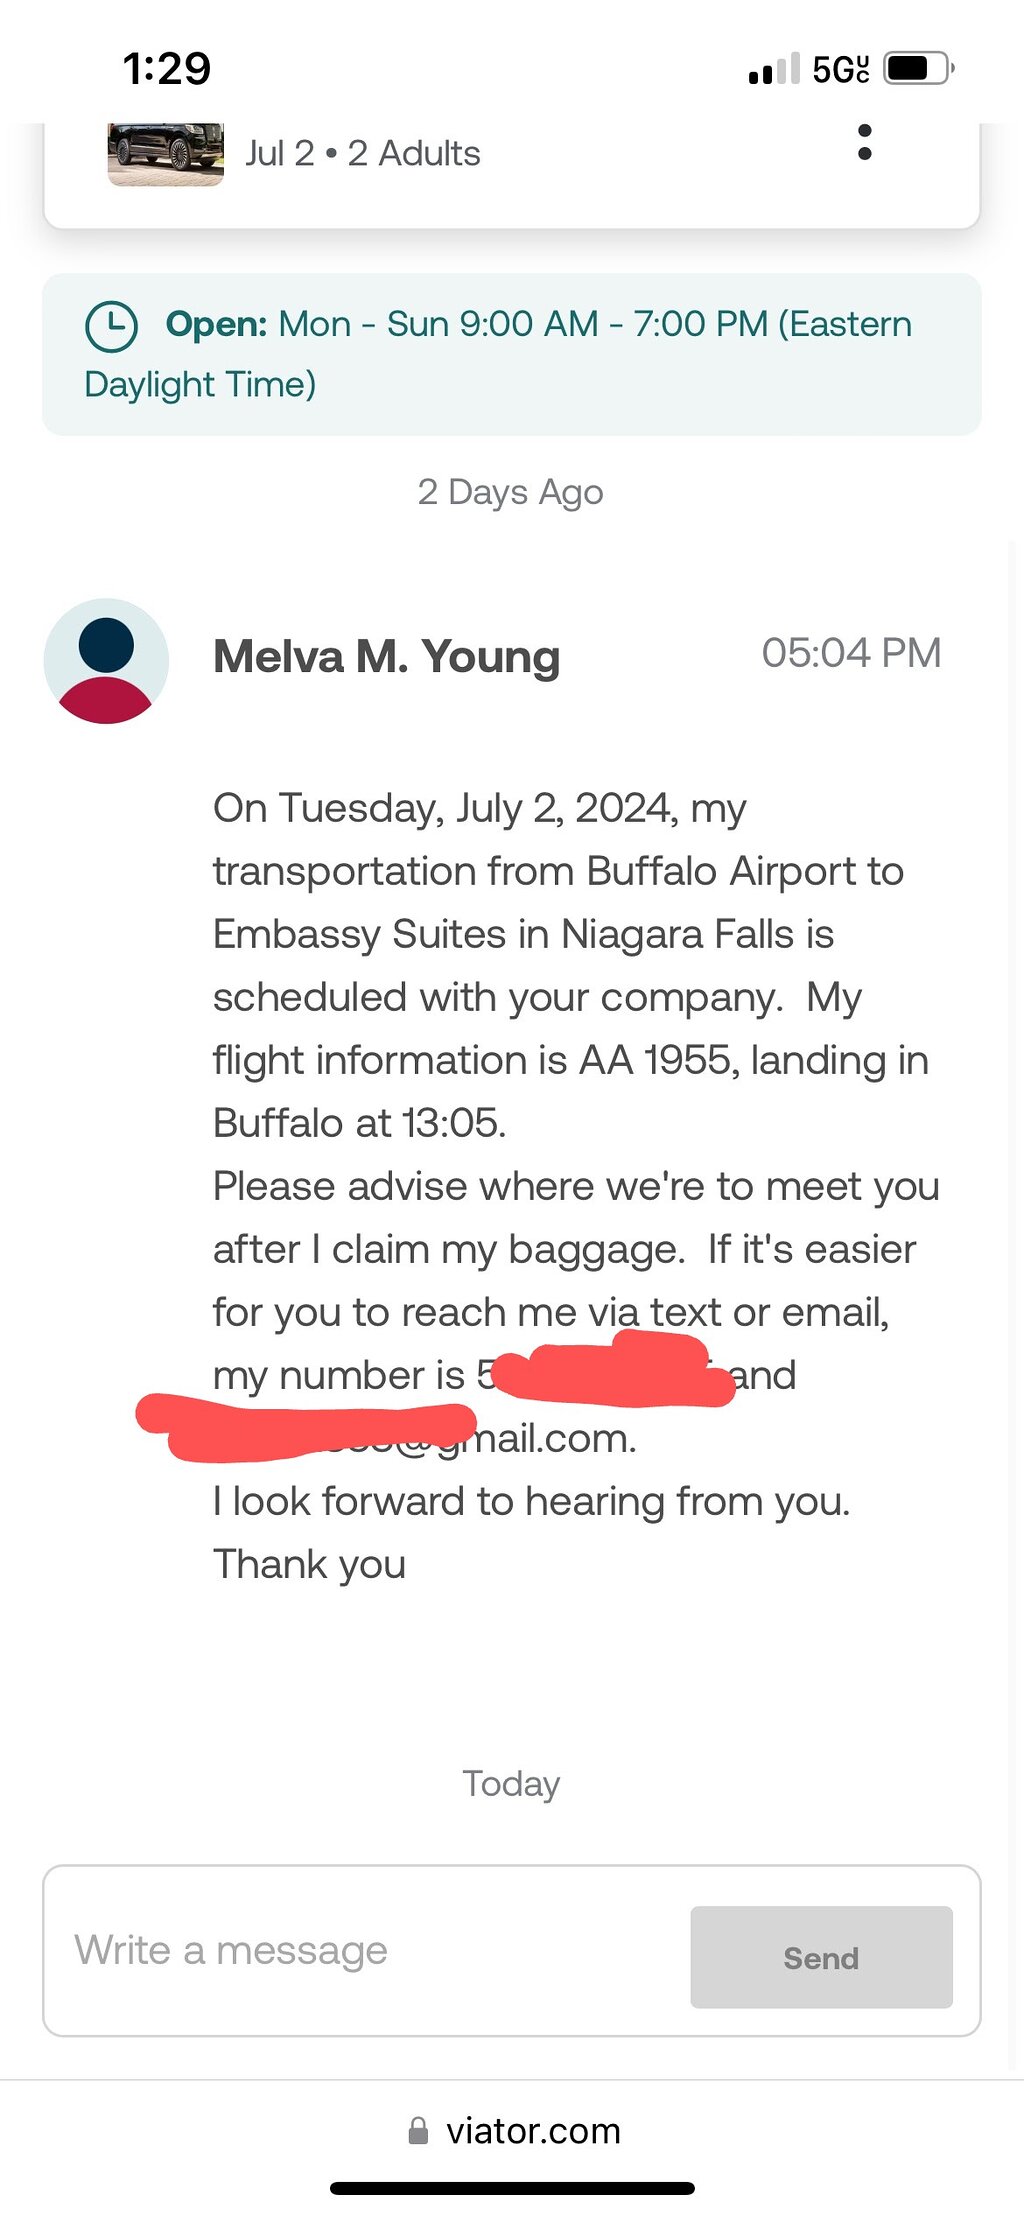This screenshot has height=2216, width=1024.
Task: Tap the battery status icon
Action: click(x=917, y=69)
